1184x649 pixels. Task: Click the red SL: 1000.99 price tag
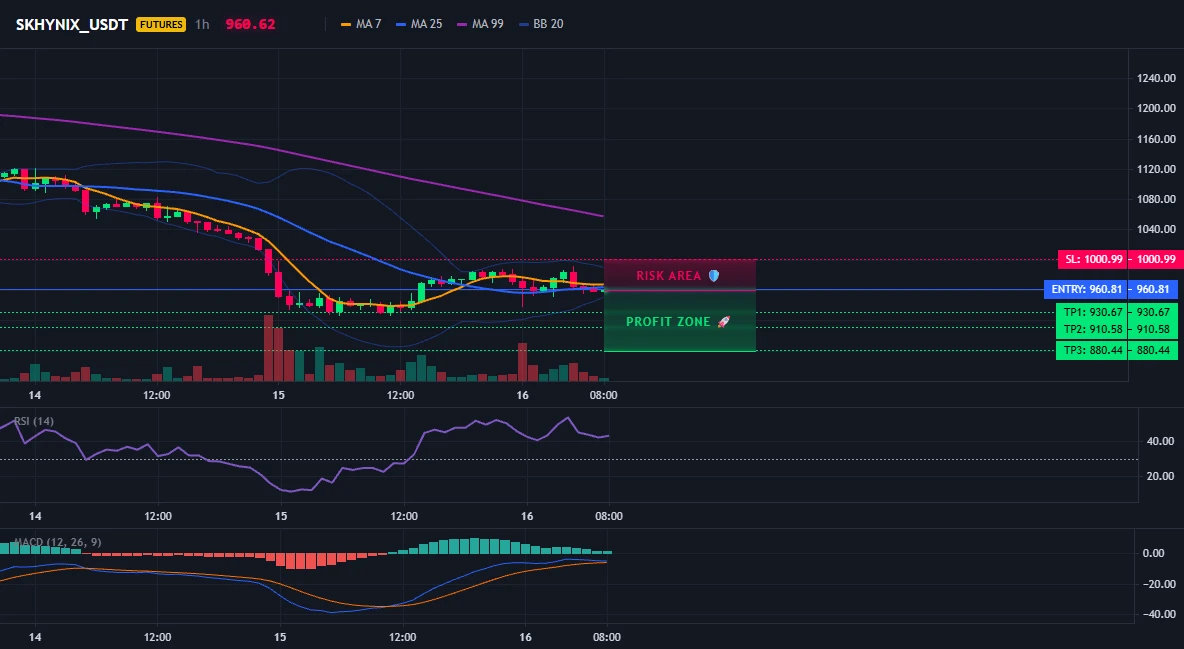click(x=1118, y=259)
